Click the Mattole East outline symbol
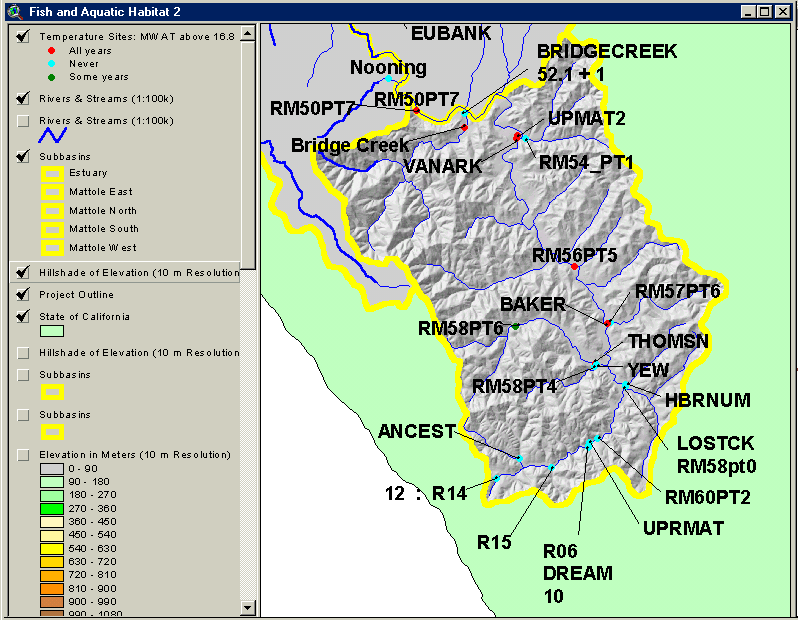 (x=52, y=192)
